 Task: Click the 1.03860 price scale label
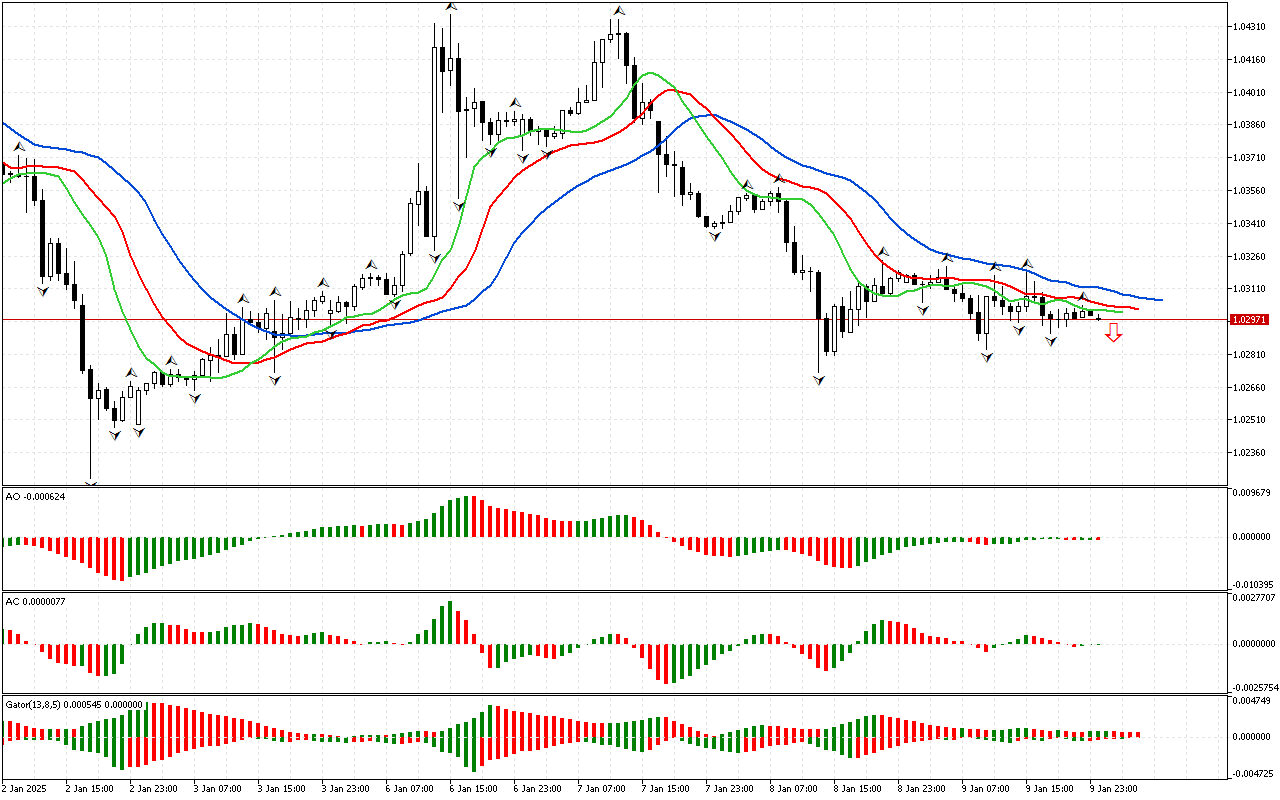[x=1250, y=125]
